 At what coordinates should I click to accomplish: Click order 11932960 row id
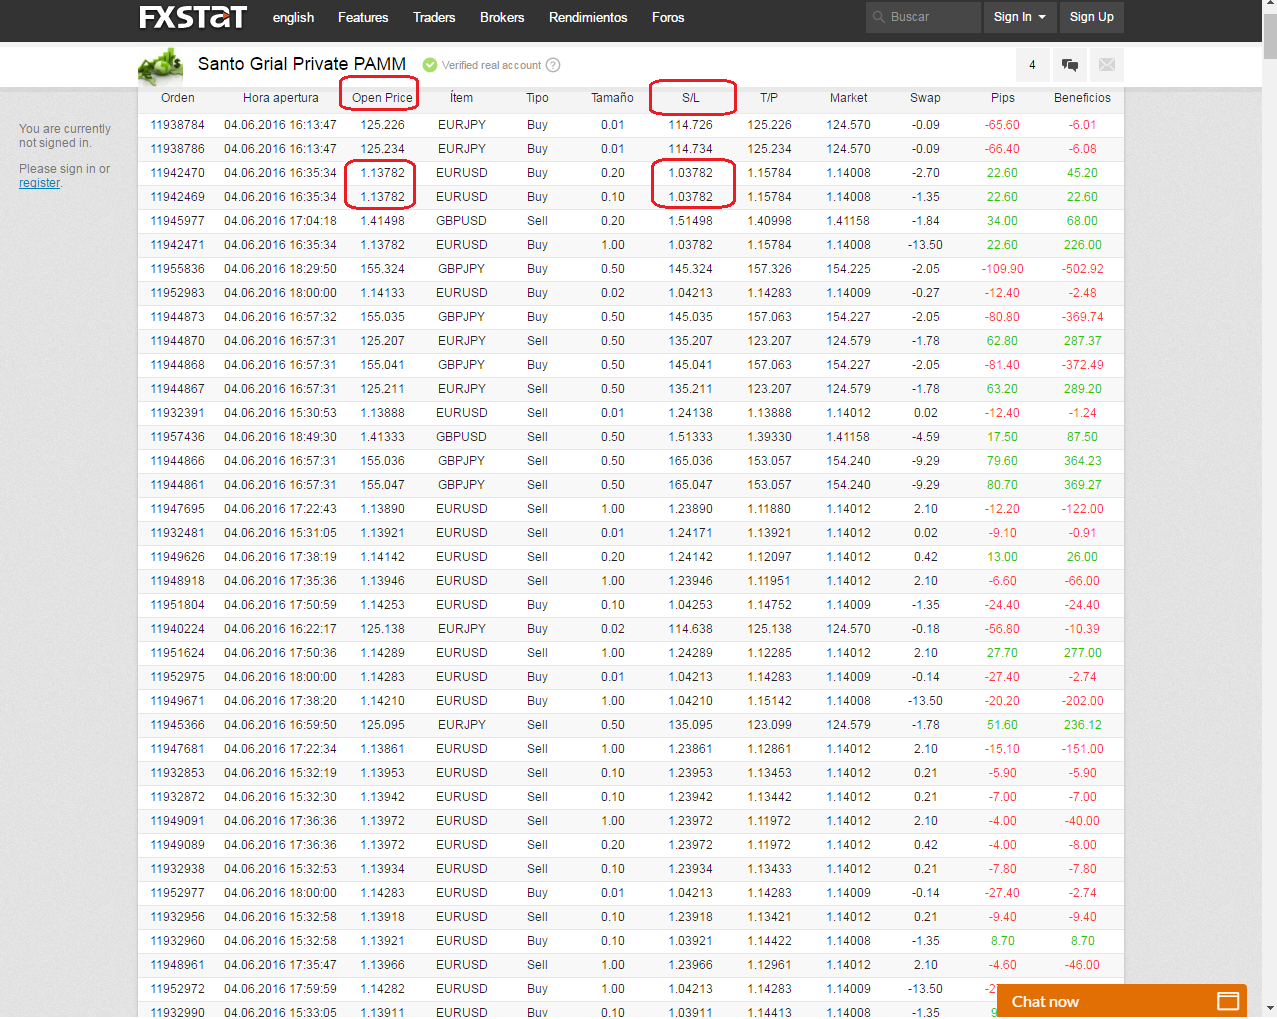(178, 941)
